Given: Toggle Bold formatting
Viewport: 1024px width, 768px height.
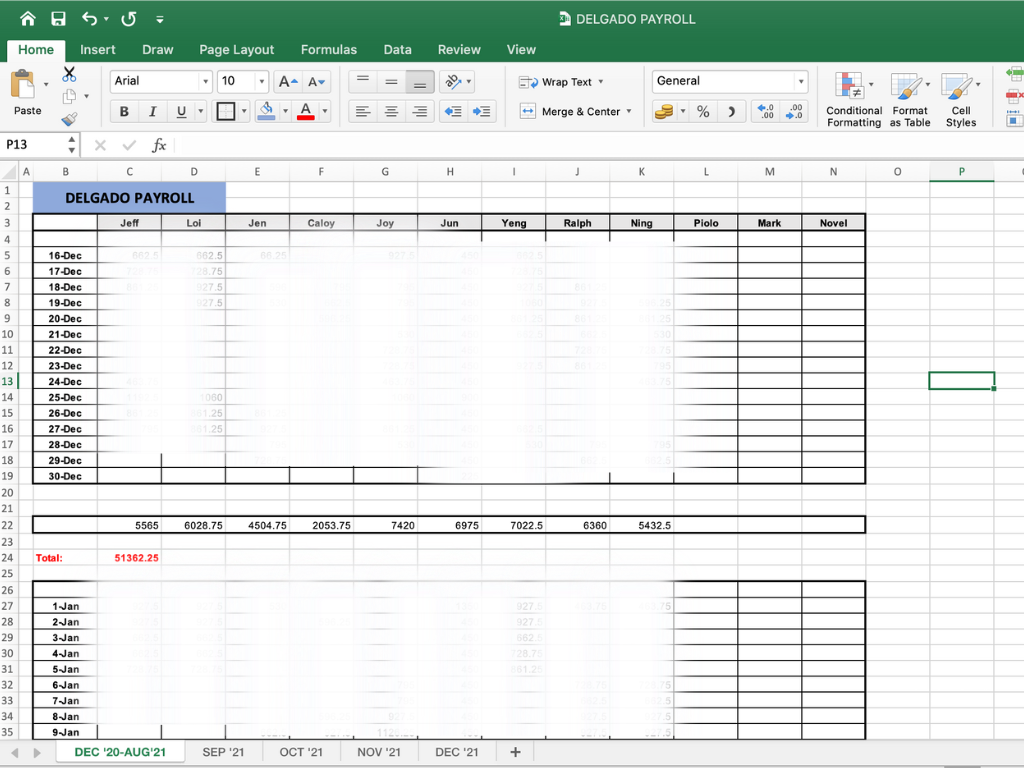Looking at the screenshot, I should (x=124, y=112).
